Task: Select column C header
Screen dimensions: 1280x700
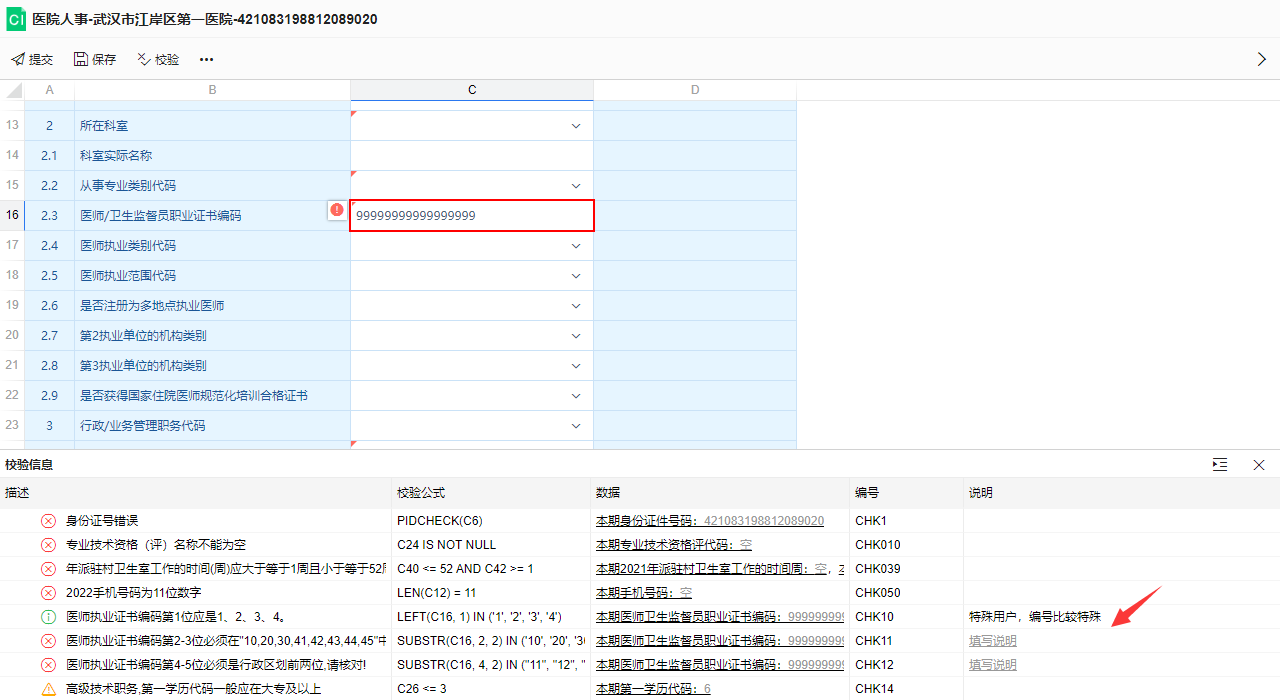Action: pos(472,90)
